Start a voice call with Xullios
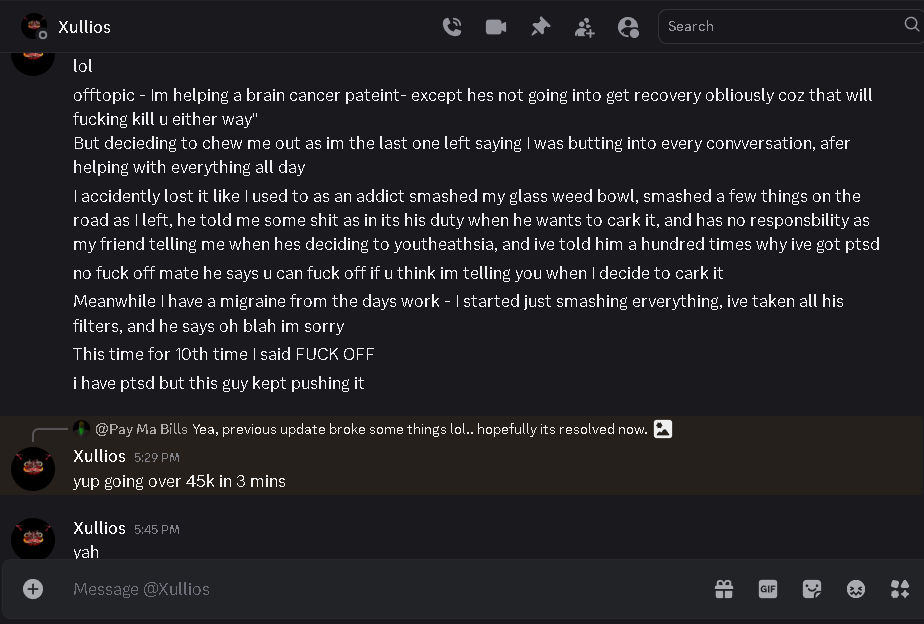Image resolution: width=924 pixels, height=624 pixels. (x=452, y=27)
